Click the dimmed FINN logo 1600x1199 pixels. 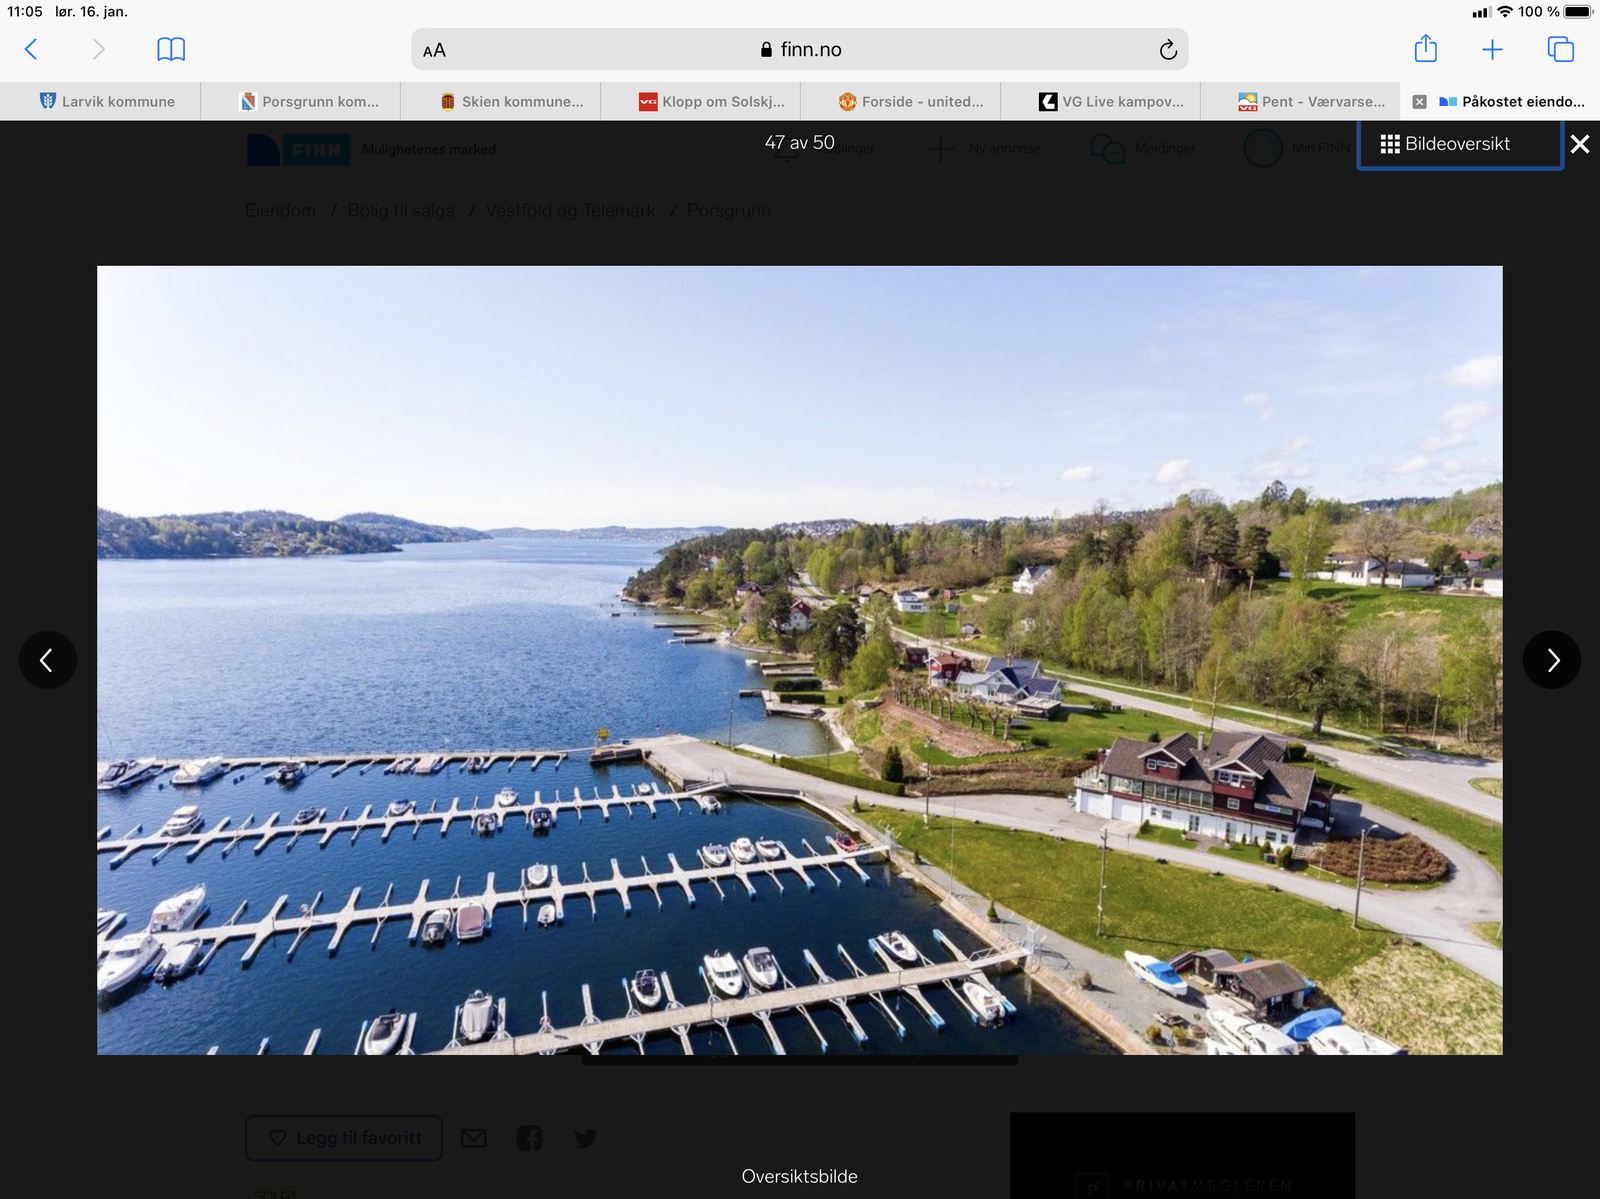pos(298,149)
